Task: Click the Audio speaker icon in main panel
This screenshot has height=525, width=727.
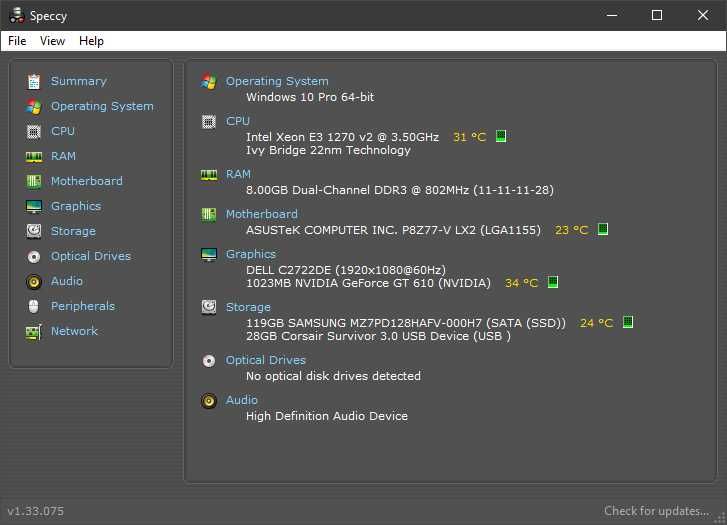Action: point(209,401)
